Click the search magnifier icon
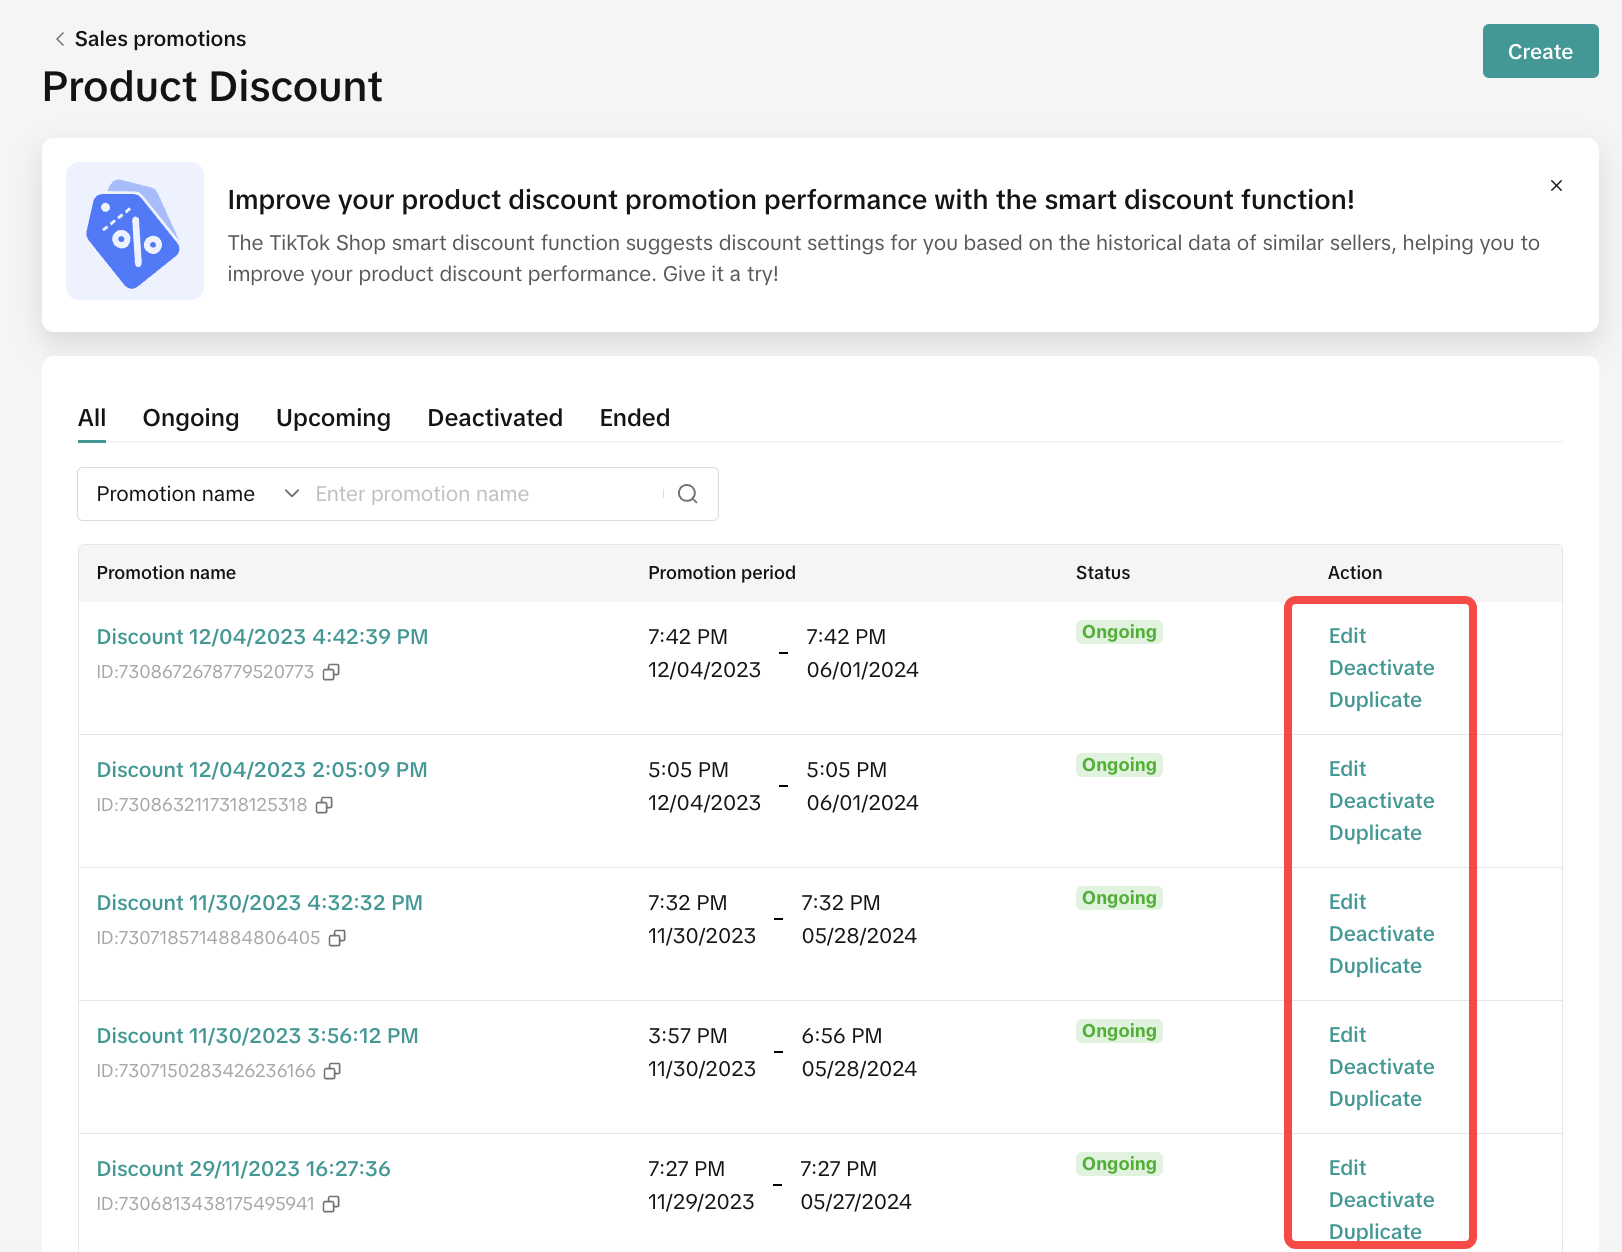The height and width of the screenshot is (1252, 1622). (688, 494)
